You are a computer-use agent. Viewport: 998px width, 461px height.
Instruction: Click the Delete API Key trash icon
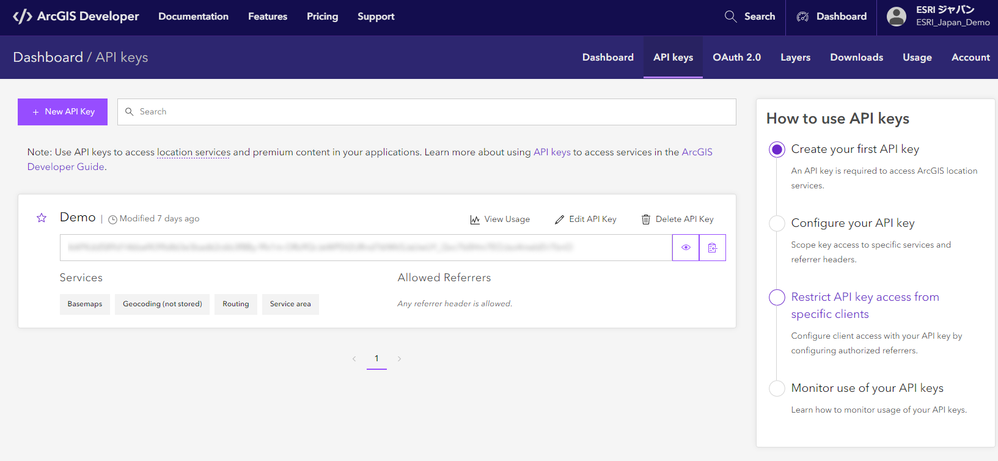pyautogui.click(x=646, y=219)
